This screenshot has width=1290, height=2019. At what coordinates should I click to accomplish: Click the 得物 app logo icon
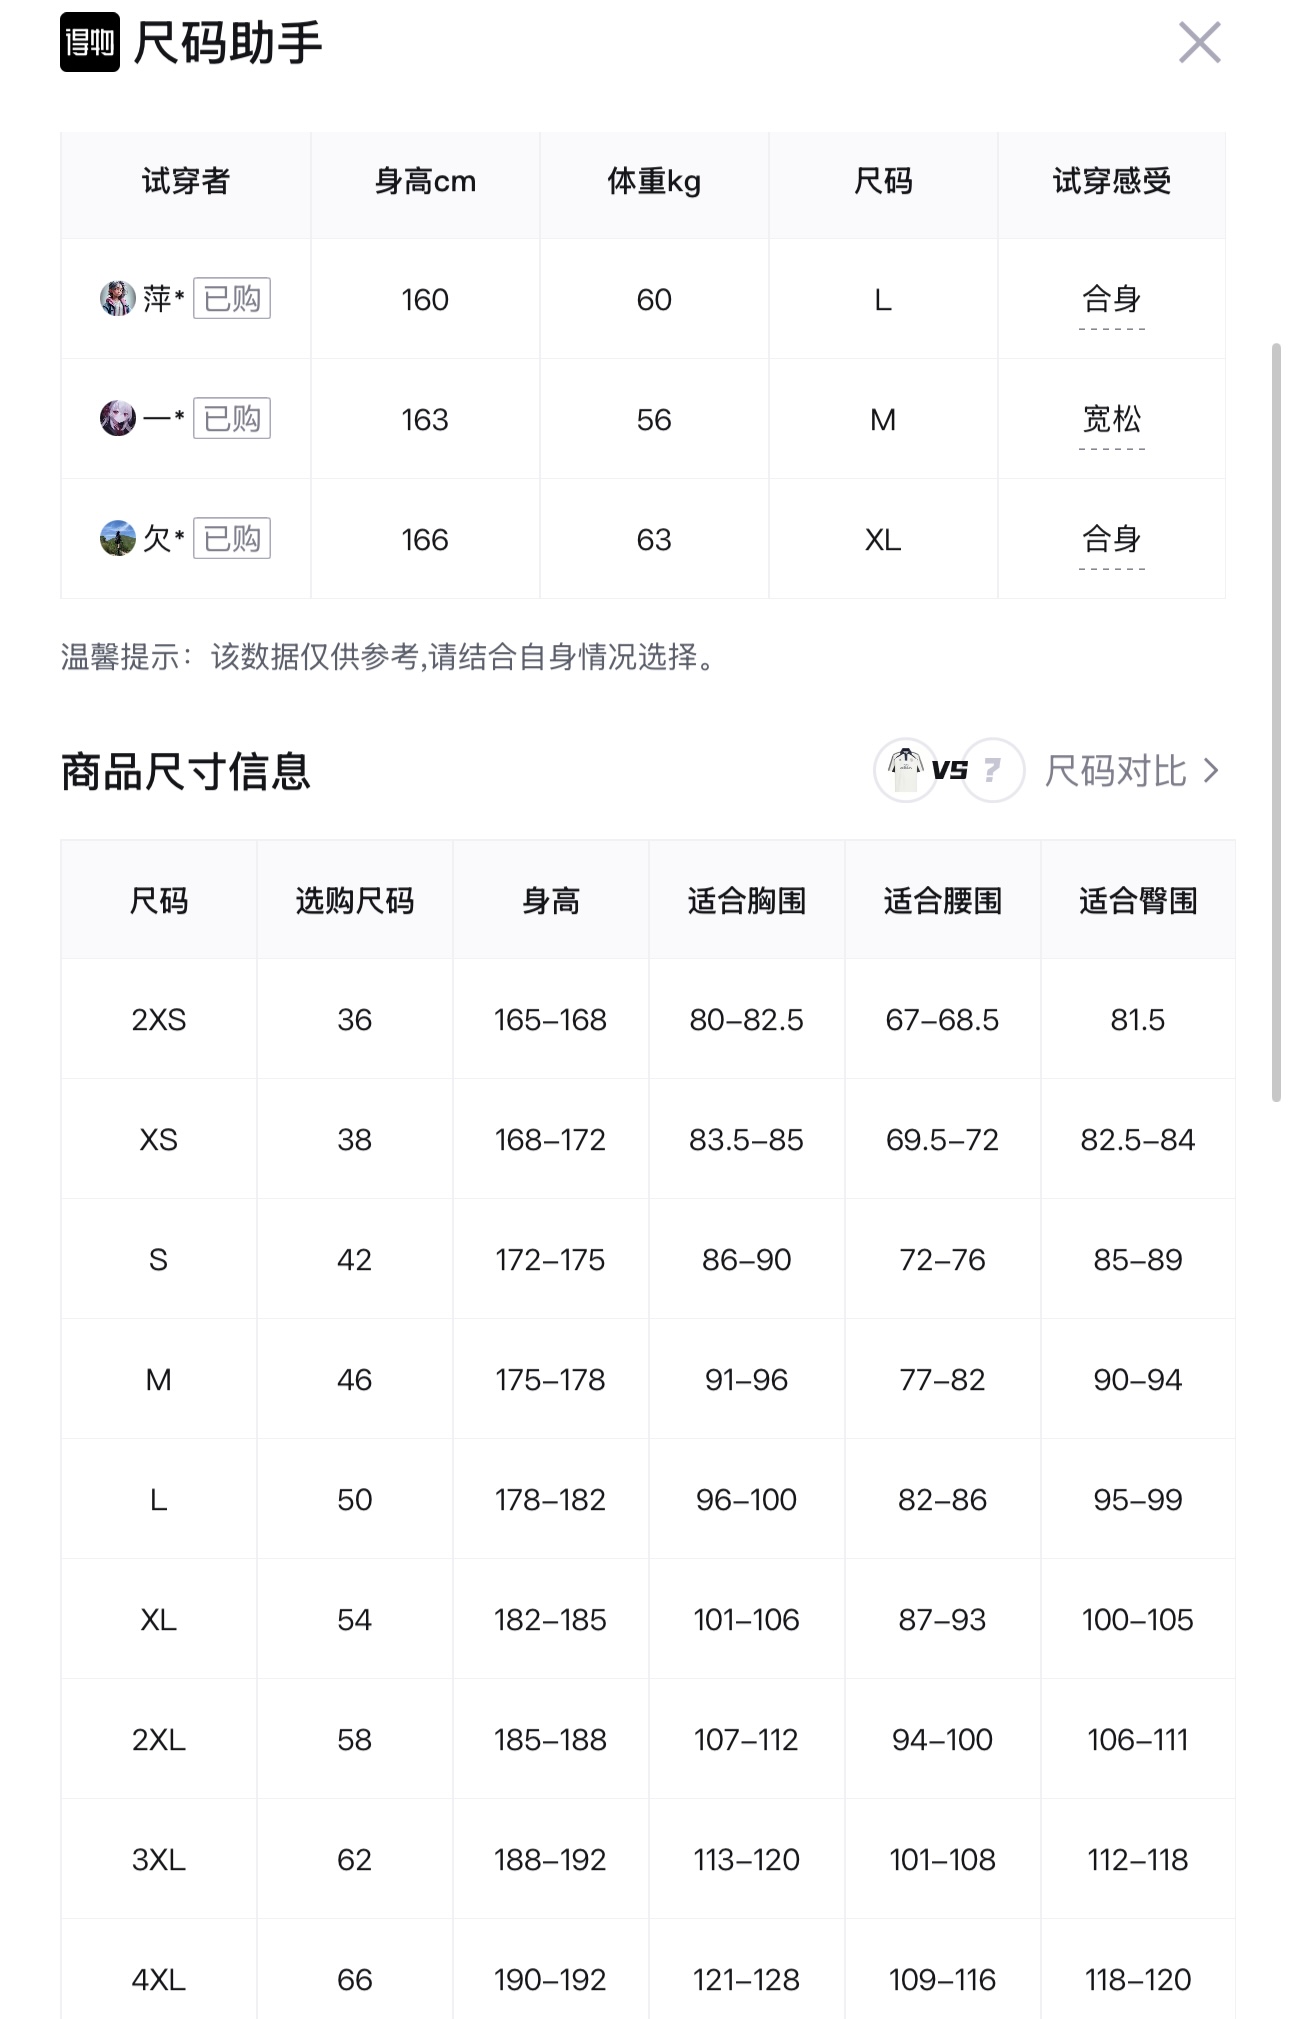pos(90,42)
